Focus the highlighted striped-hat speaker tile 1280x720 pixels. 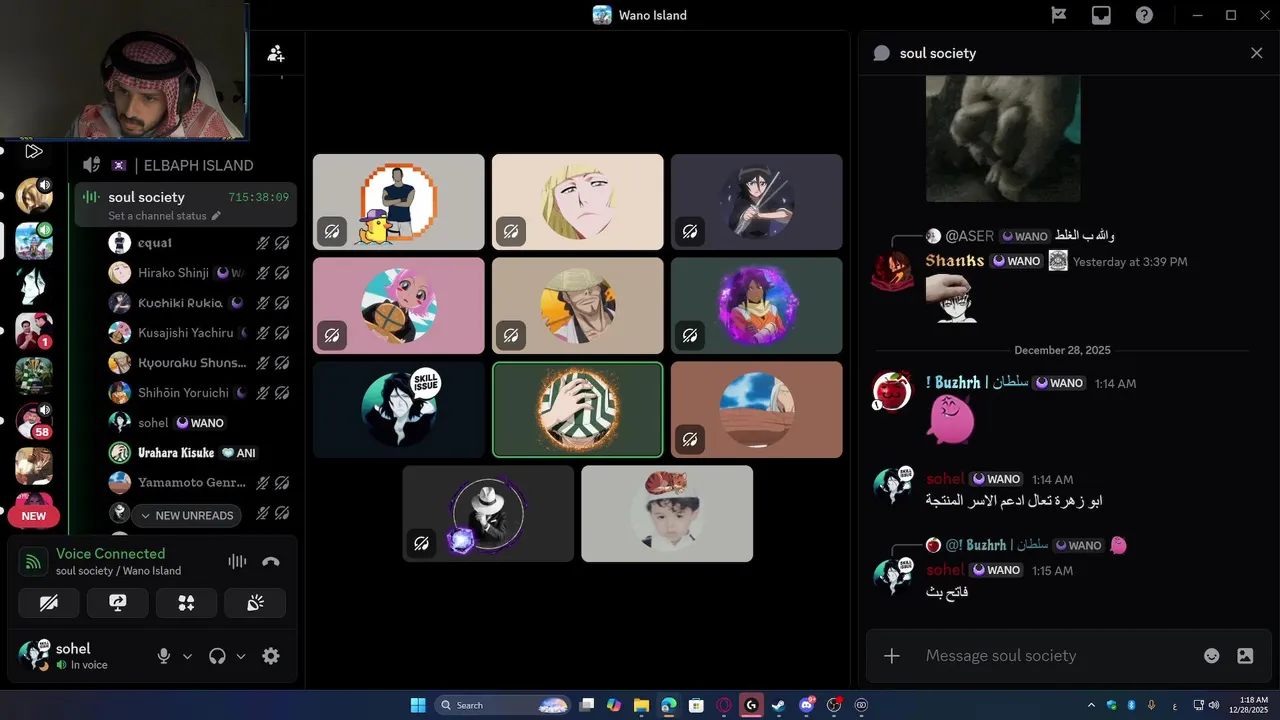[x=578, y=410]
